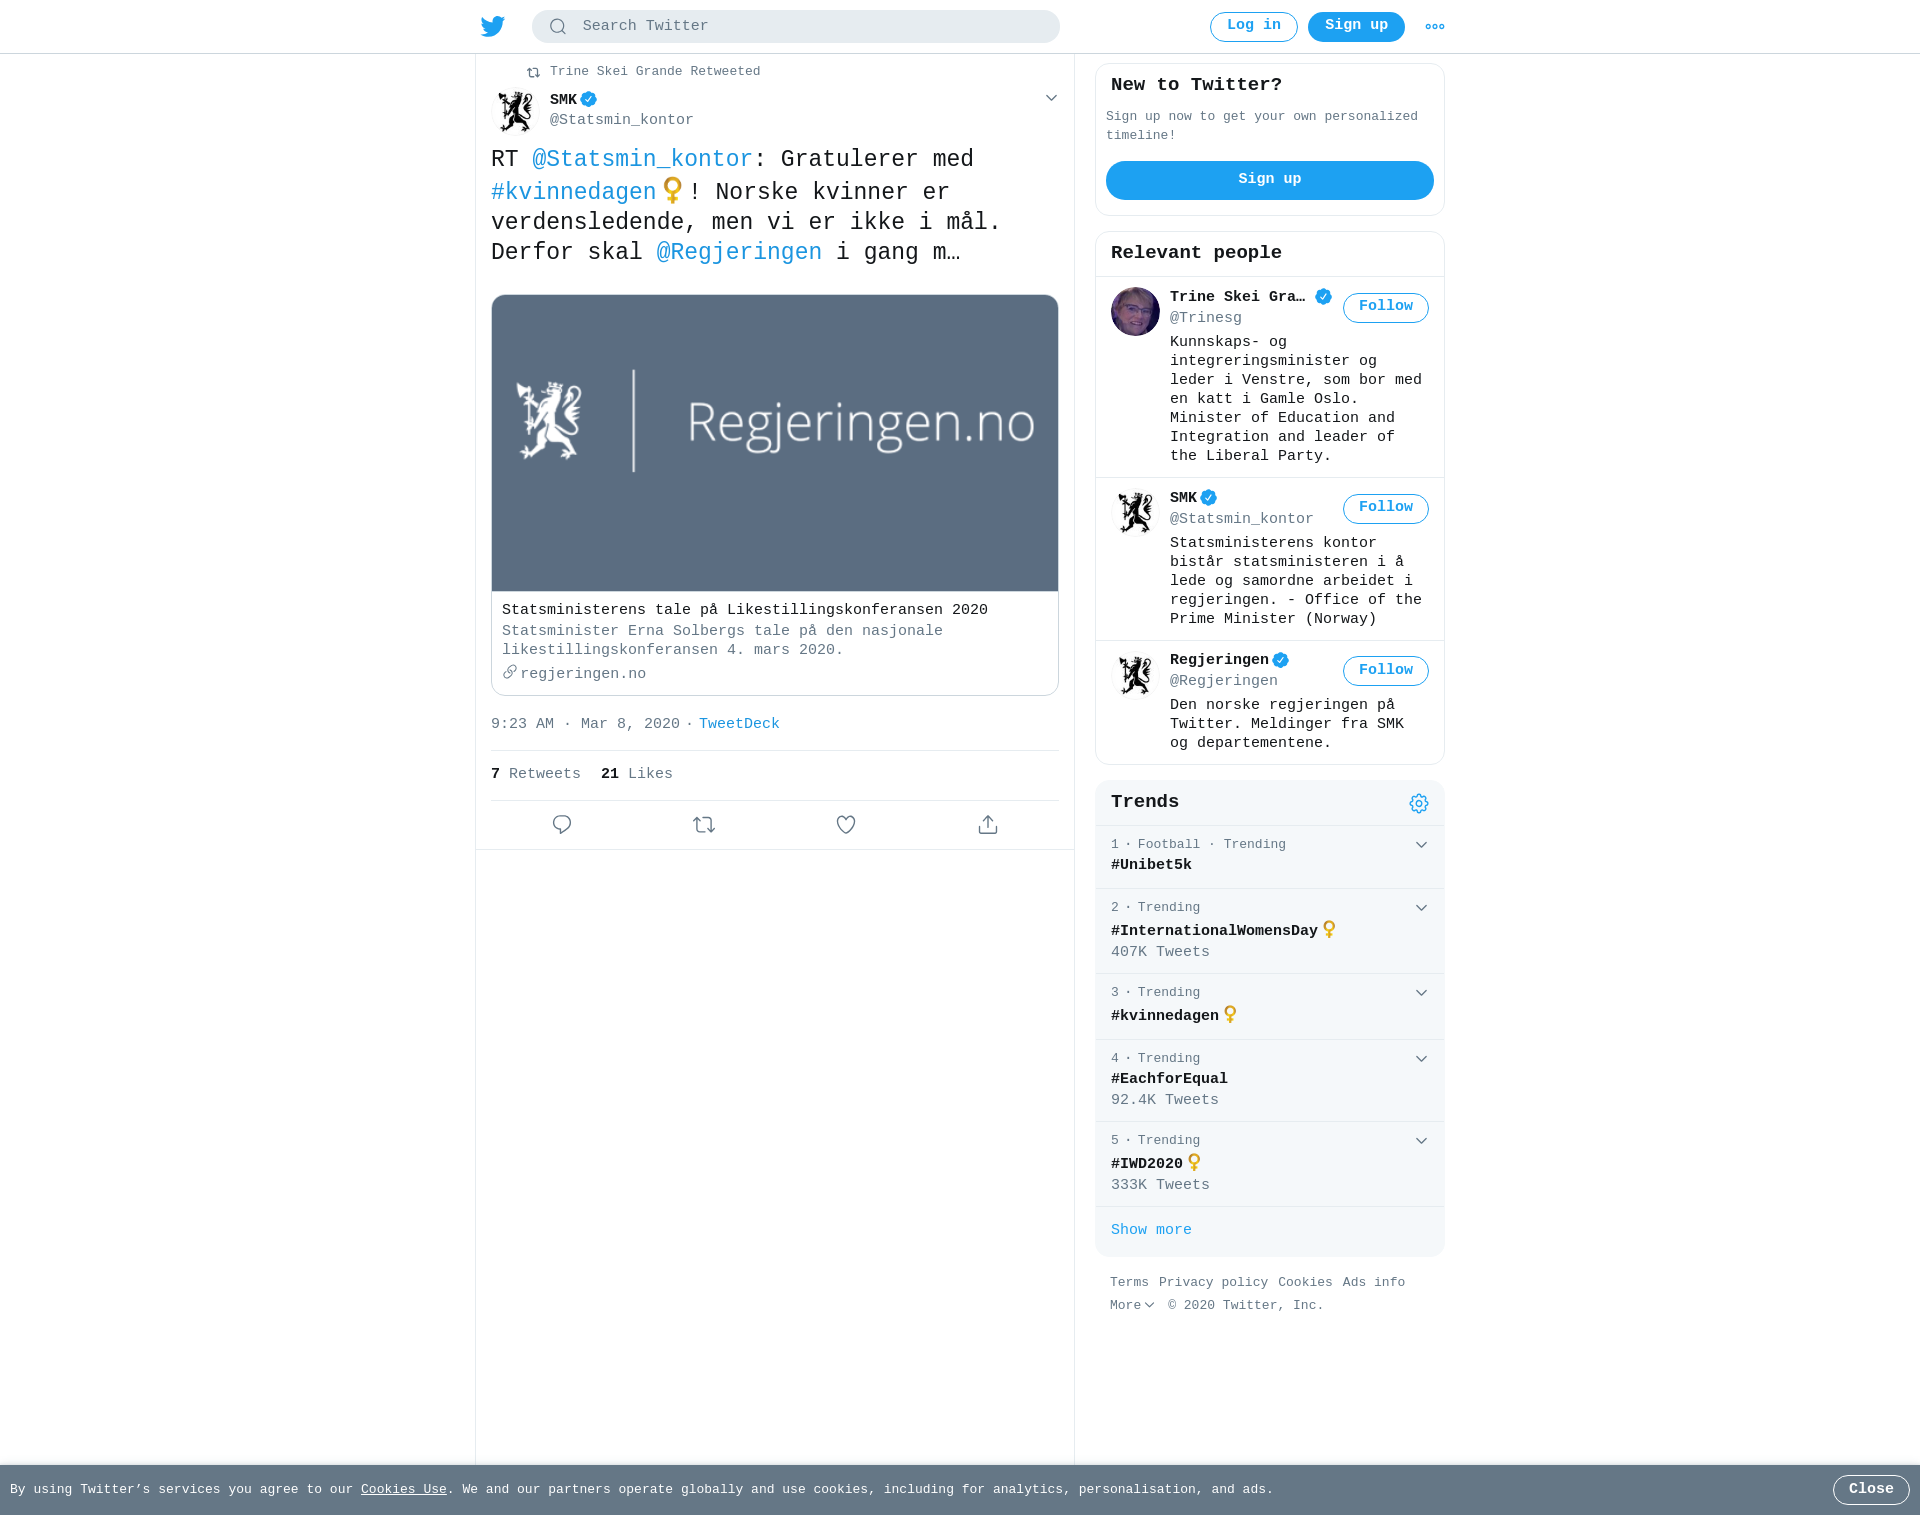
Task: Open the reply speech bubble icon
Action: point(562,825)
